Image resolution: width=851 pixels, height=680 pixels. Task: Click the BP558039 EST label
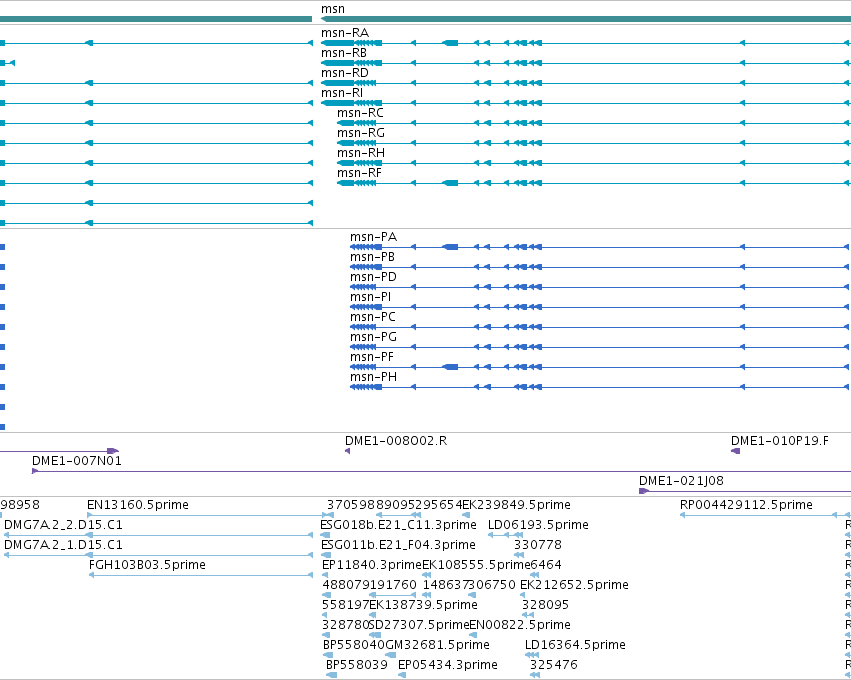(x=357, y=665)
